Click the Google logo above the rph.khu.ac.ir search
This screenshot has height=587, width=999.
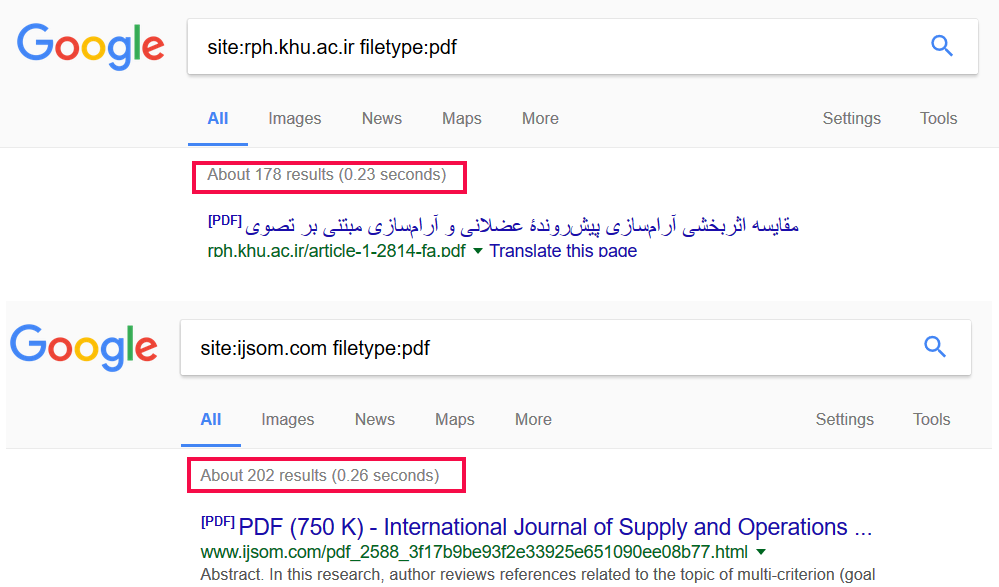90,47
